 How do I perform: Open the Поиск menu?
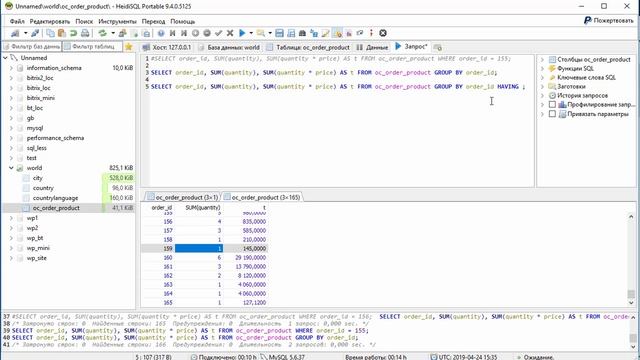(x=84, y=21)
